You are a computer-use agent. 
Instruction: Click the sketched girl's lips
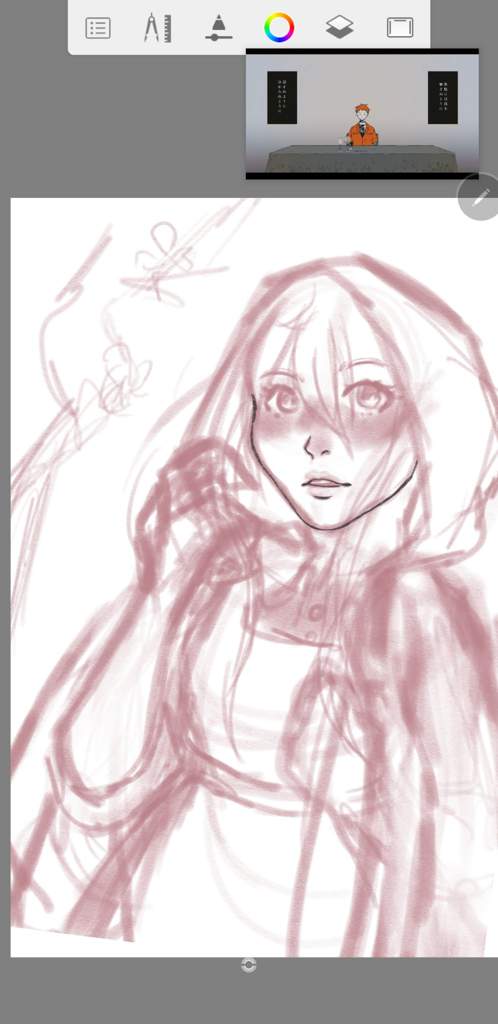tap(325, 486)
